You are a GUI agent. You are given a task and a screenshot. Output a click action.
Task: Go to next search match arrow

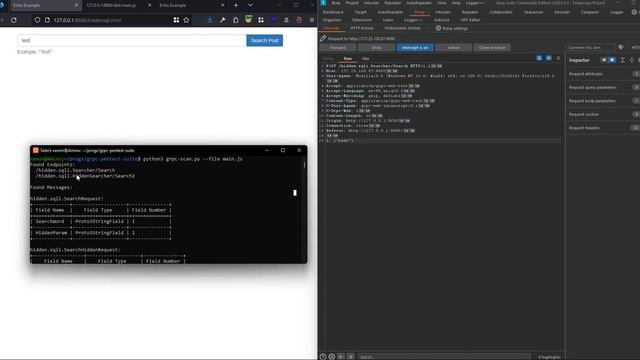click(351, 357)
